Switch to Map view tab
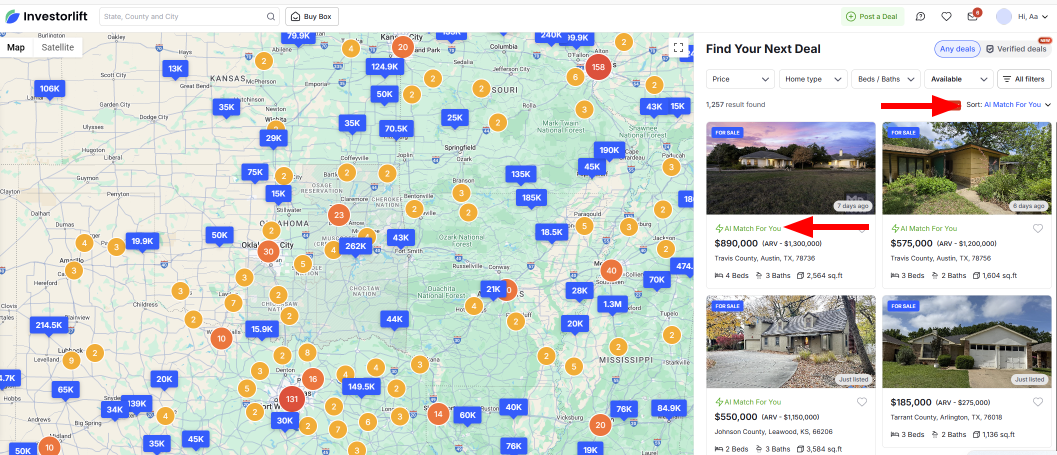The width and height of the screenshot is (1057, 455). pos(16,47)
